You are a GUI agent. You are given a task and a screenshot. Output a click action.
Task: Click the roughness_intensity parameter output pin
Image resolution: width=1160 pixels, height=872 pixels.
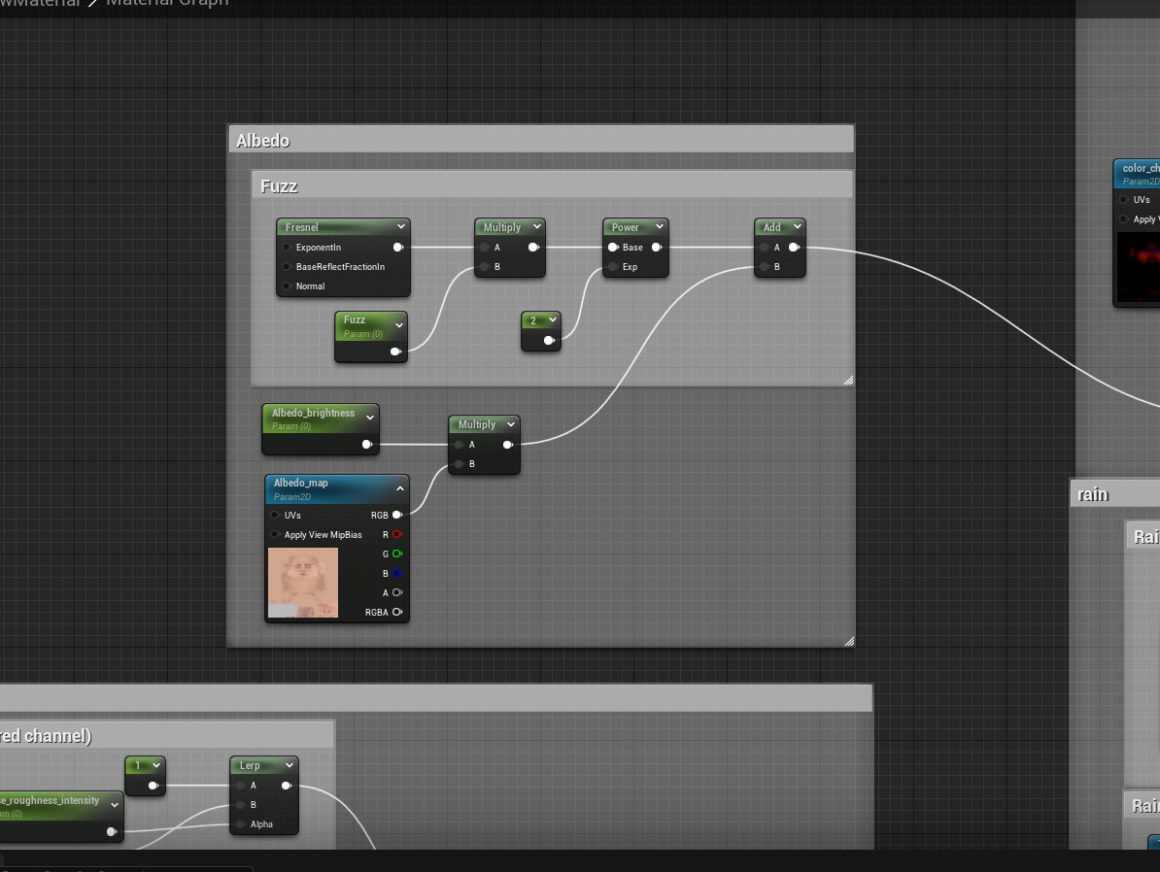(x=112, y=831)
